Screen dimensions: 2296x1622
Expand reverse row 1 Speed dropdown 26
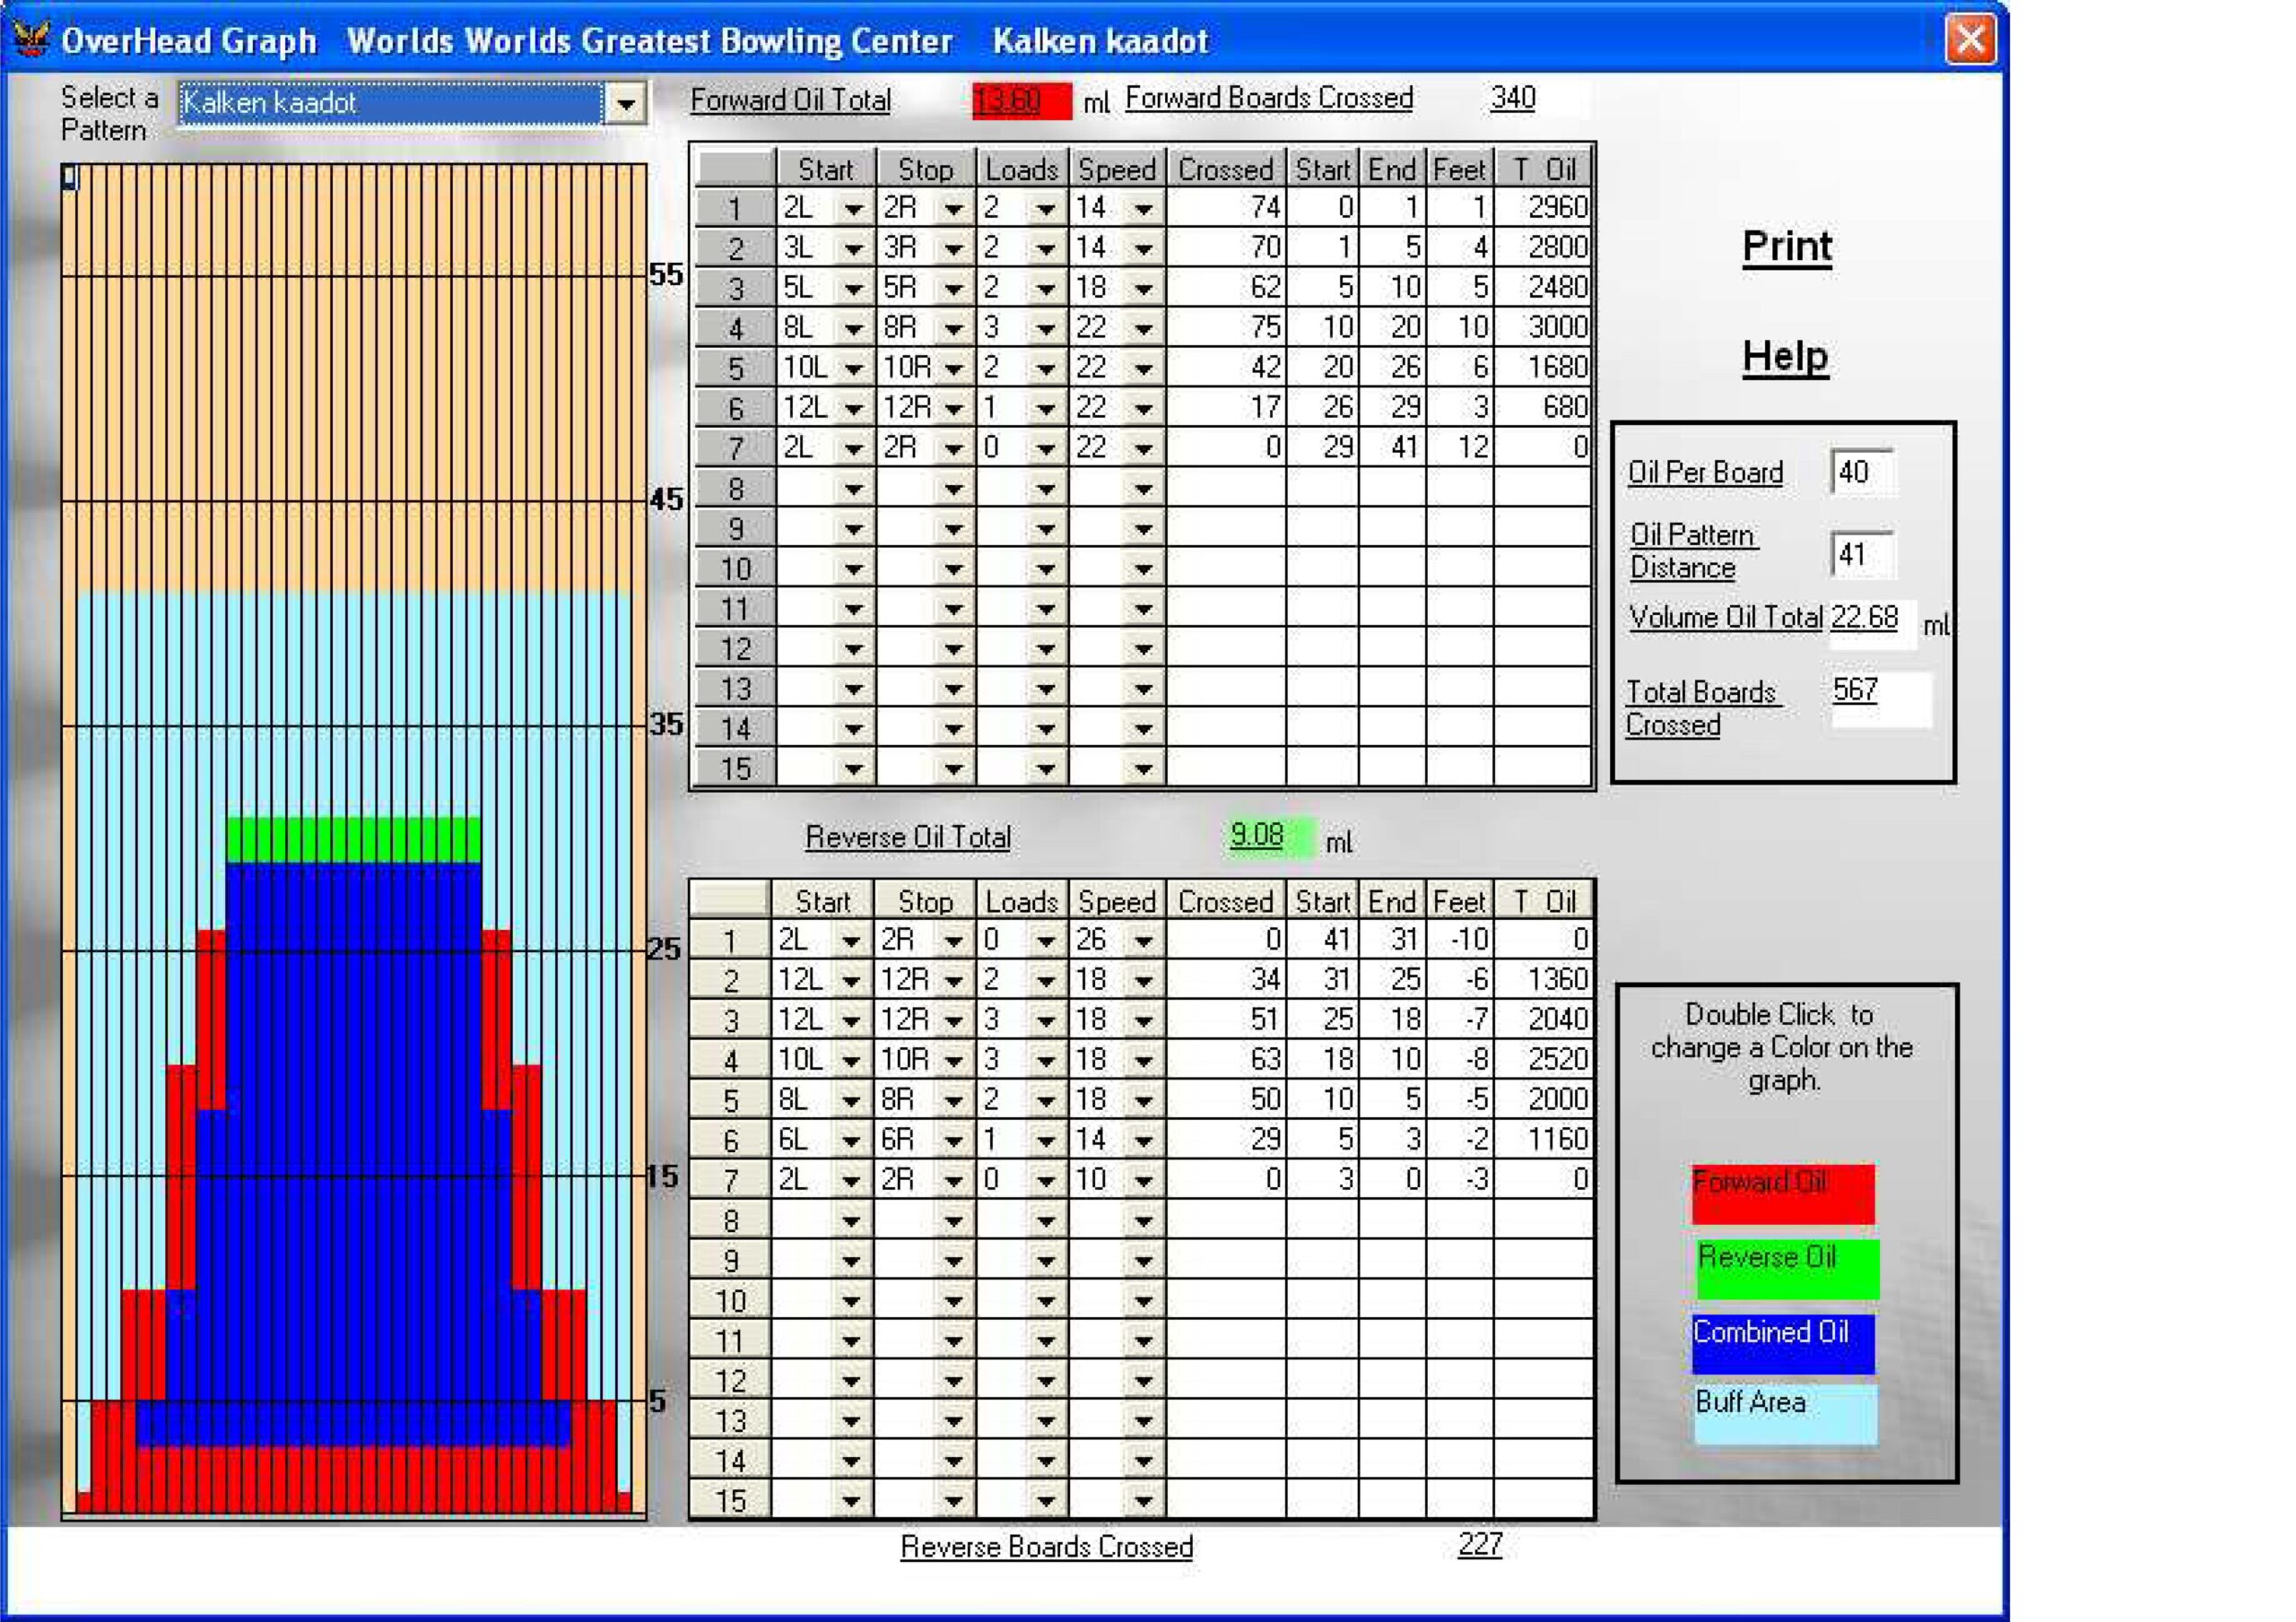[1144, 940]
